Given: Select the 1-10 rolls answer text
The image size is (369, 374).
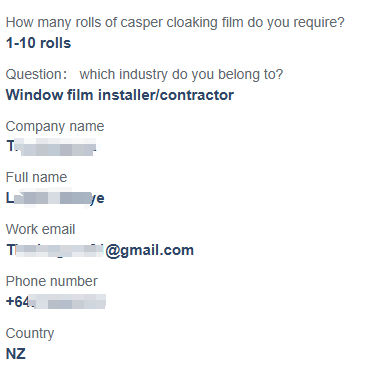Looking at the screenshot, I should coord(39,43).
